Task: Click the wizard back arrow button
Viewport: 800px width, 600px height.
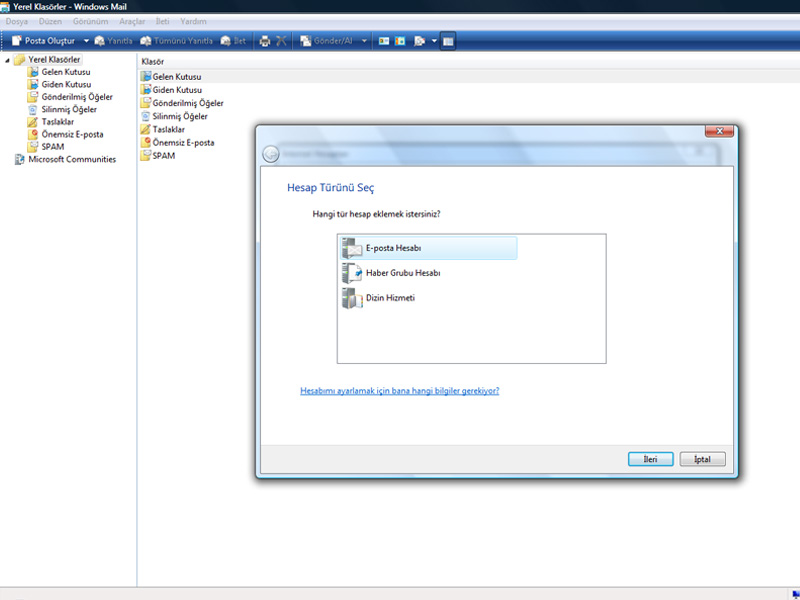Action: point(270,154)
